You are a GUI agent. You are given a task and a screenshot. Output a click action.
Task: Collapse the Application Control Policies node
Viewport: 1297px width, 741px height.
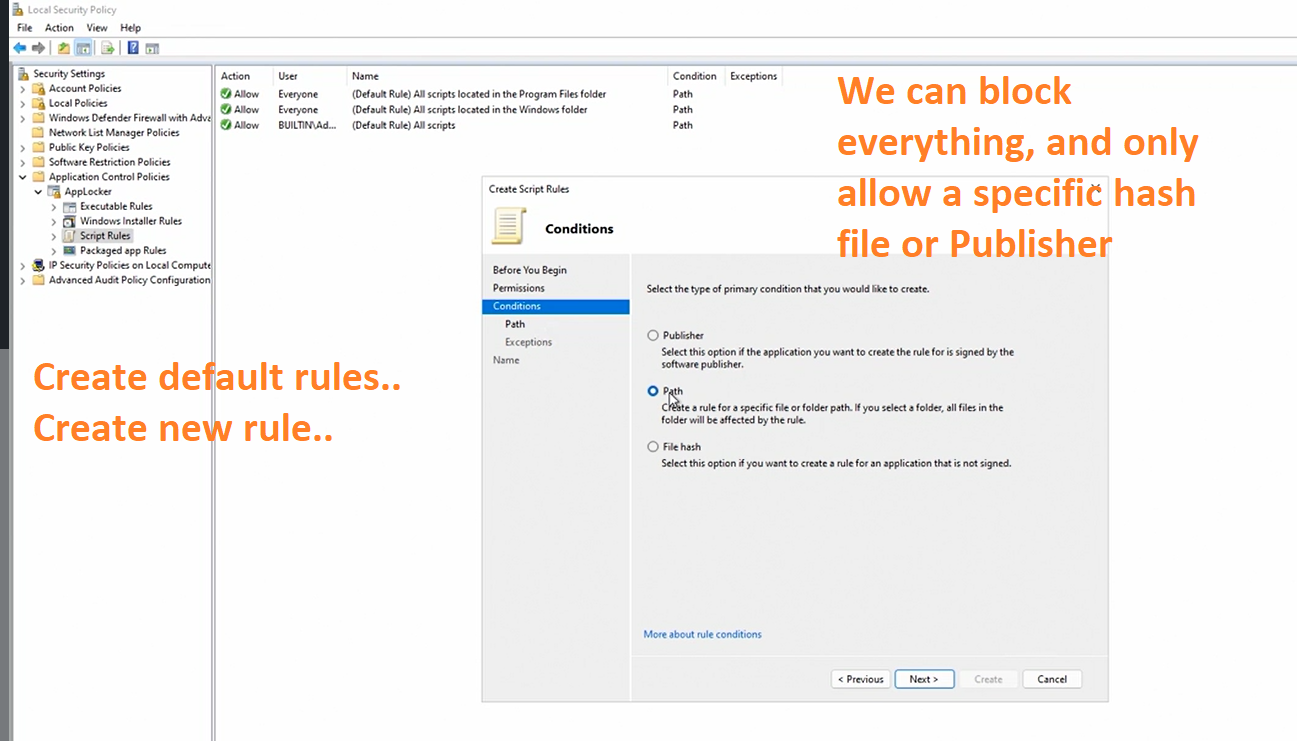pyautogui.click(x=23, y=177)
